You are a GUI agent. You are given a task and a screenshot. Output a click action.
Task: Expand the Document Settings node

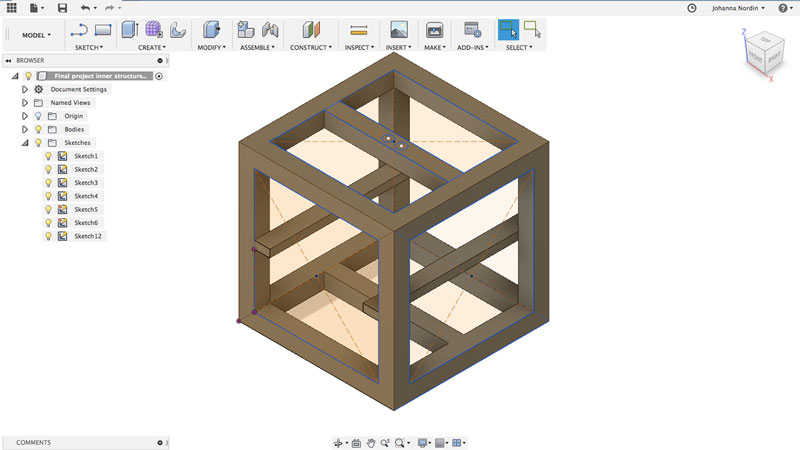pos(24,89)
